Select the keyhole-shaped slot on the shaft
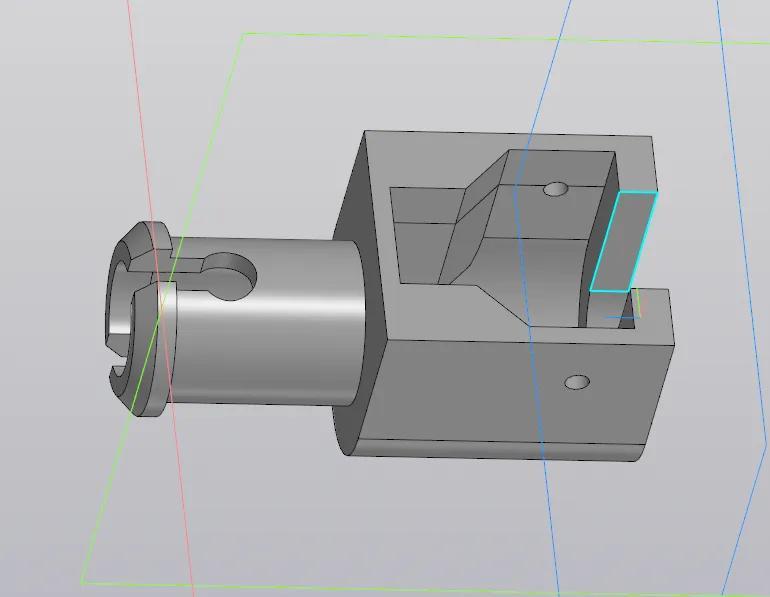 tap(216, 276)
